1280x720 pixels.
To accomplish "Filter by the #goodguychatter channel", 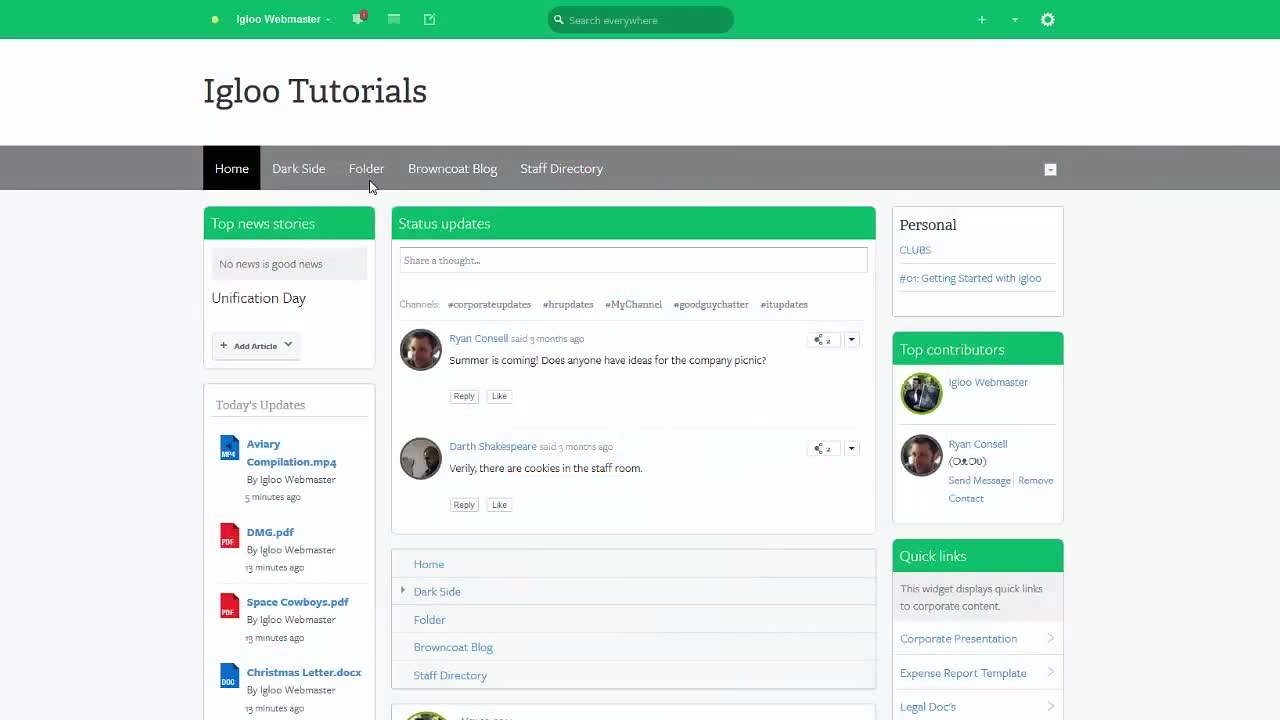I will [711, 304].
